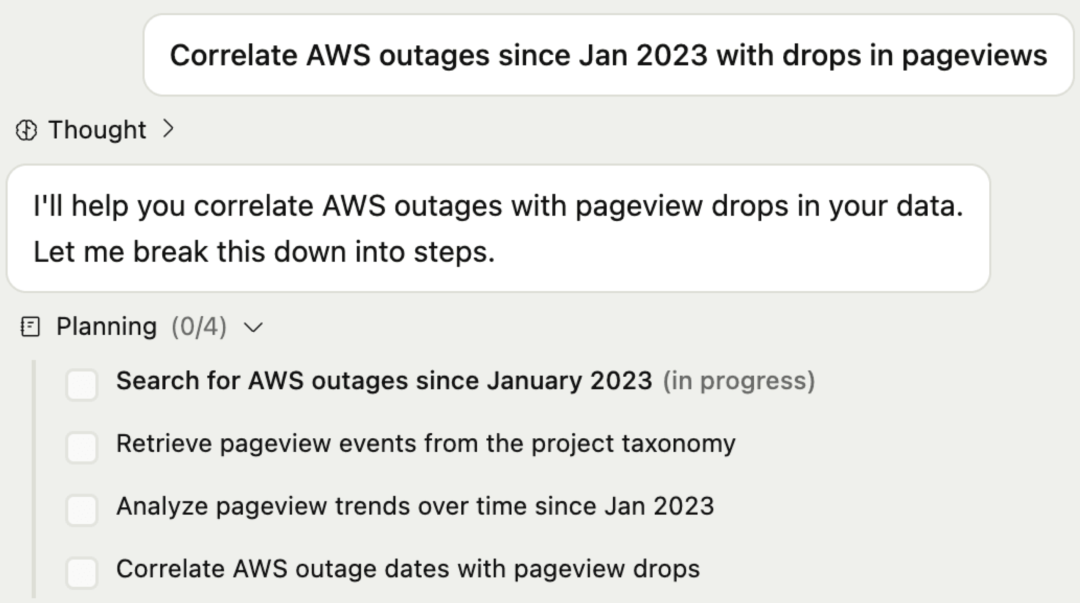
Task: Click the Thought brain icon
Action: point(27,130)
